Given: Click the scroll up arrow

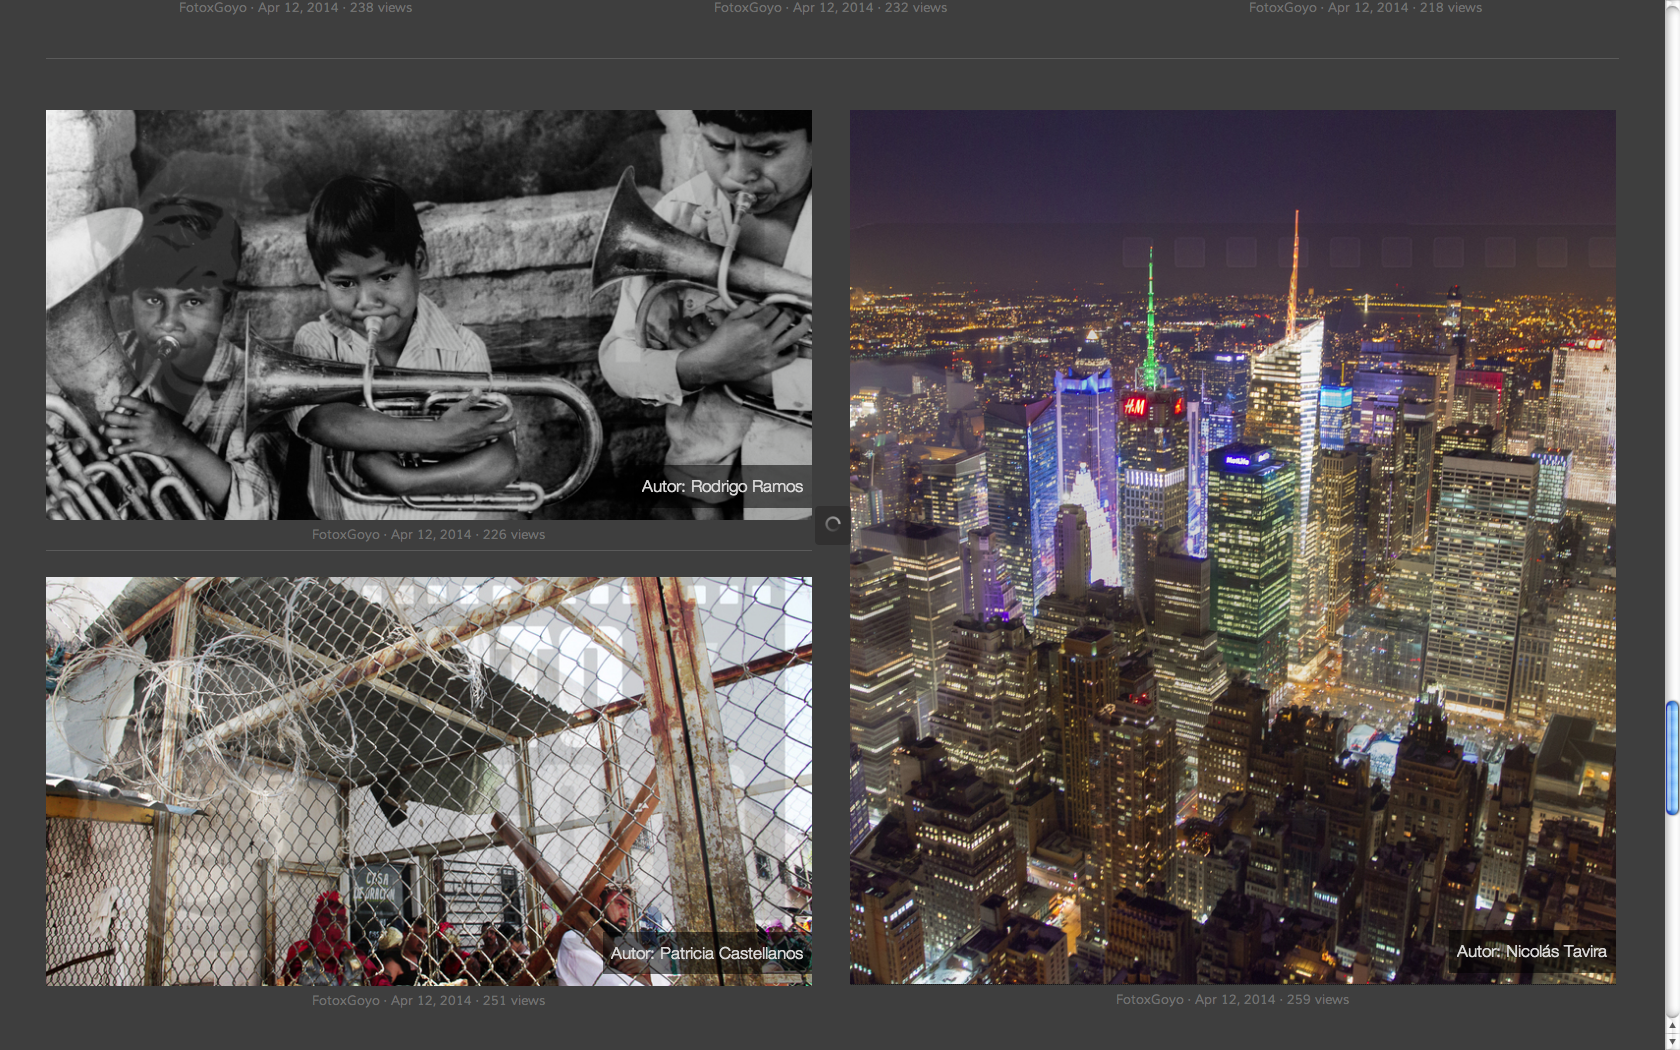Looking at the screenshot, I should coord(1672,1027).
